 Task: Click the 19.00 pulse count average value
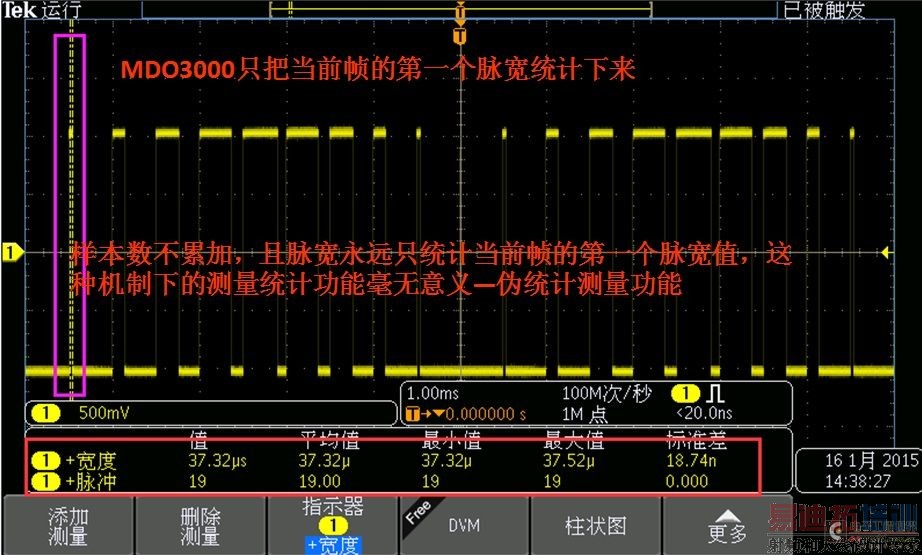[319, 482]
